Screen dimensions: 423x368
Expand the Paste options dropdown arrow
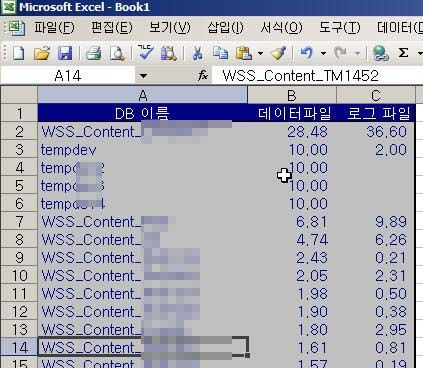[x=260, y=53]
